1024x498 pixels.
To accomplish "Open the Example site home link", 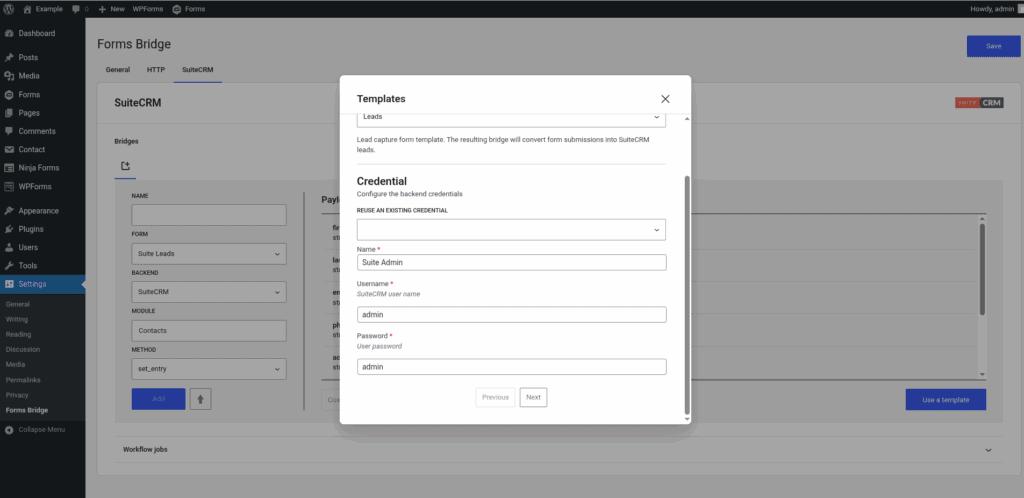I will [43, 9].
